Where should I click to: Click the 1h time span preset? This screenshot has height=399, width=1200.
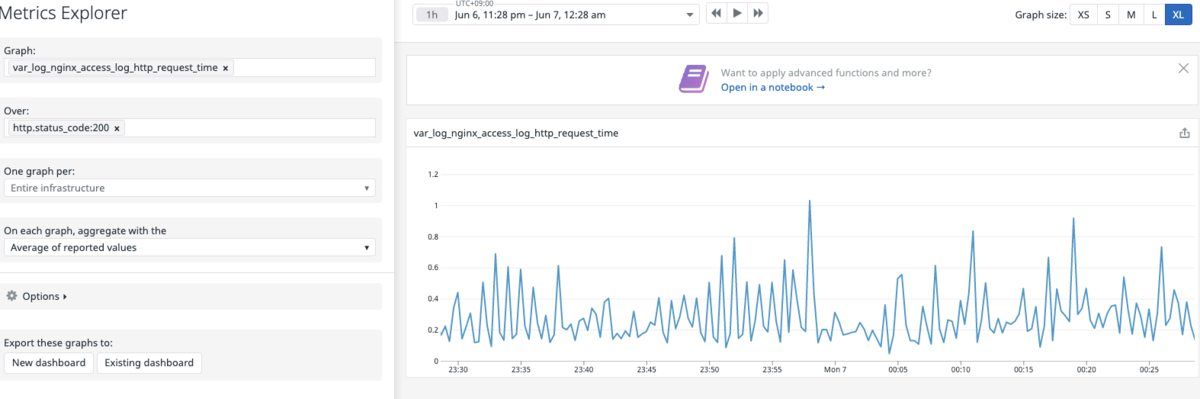pyautogui.click(x=432, y=15)
